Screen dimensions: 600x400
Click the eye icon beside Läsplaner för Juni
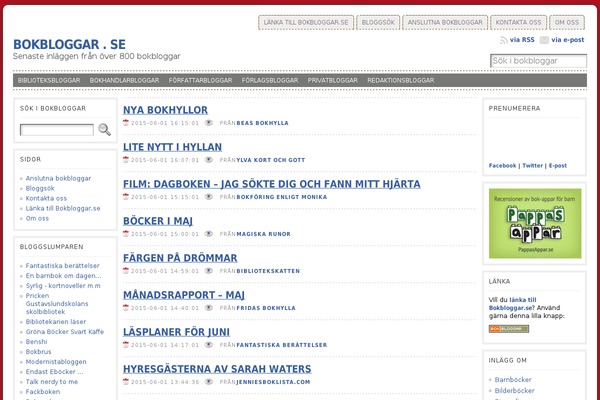coord(209,344)
